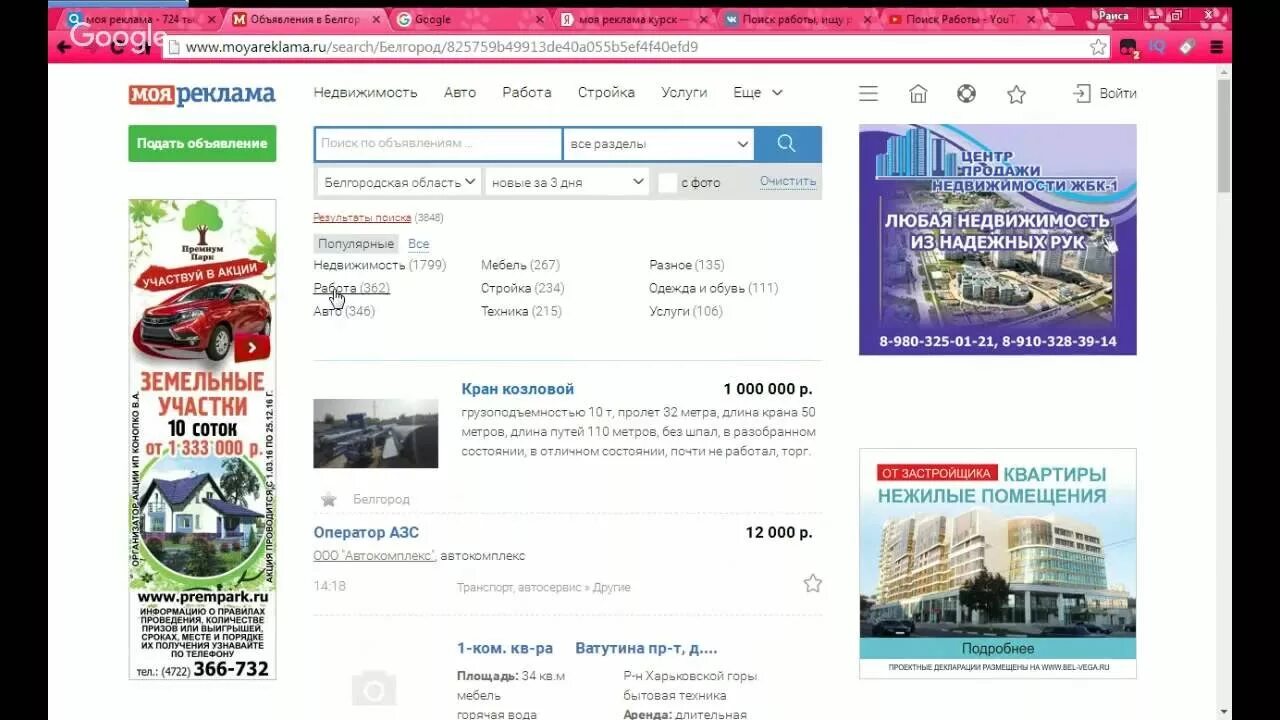Open favorites star icon in header
The width and height of the screenshot is (1280, 720).
point(1016,93)
